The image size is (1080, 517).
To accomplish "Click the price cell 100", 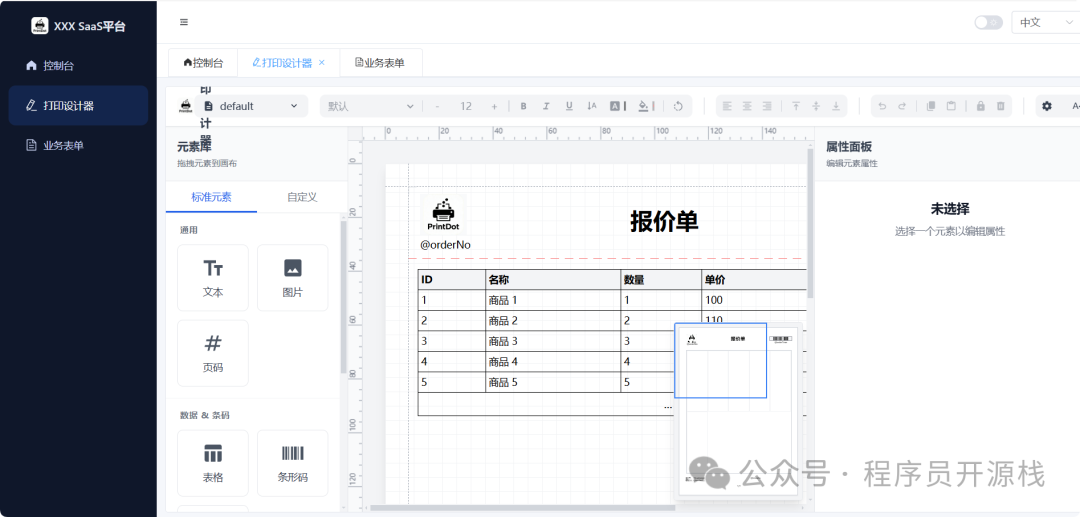I will tap(754, 300).
